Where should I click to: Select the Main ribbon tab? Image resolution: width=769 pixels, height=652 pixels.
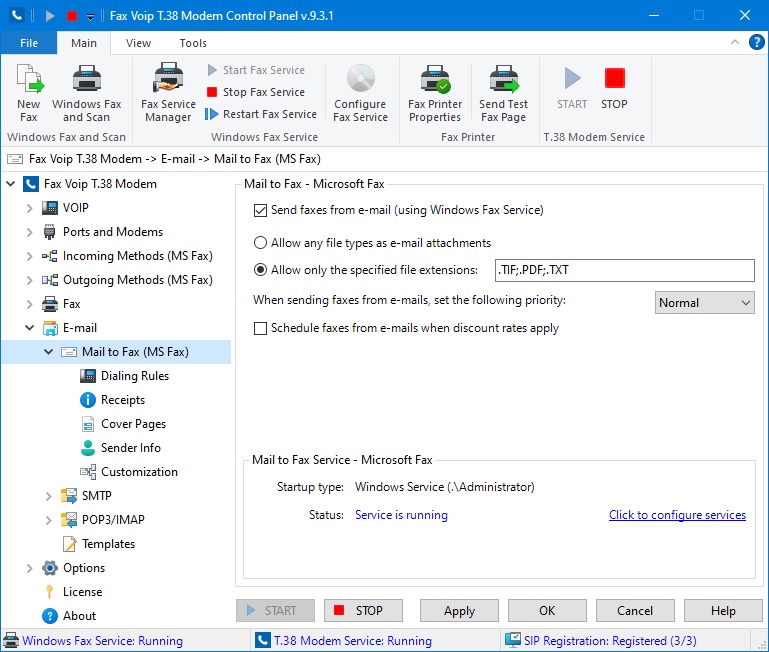[84, 43]
